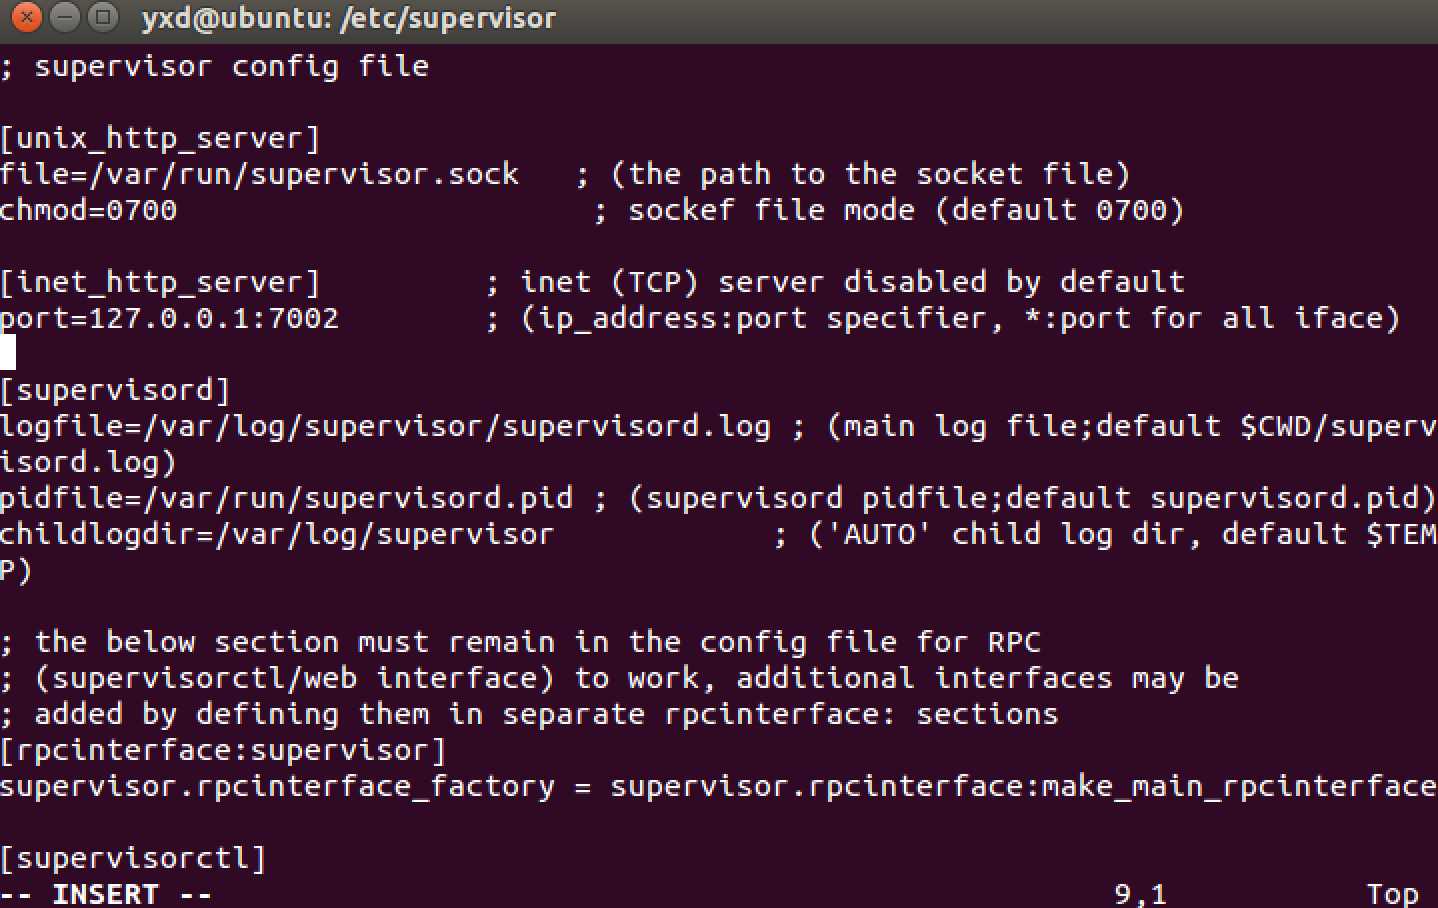Place cursor on '[unix_http_server]' section header
Screen dimensions: 1438x908
coord(160,138)
